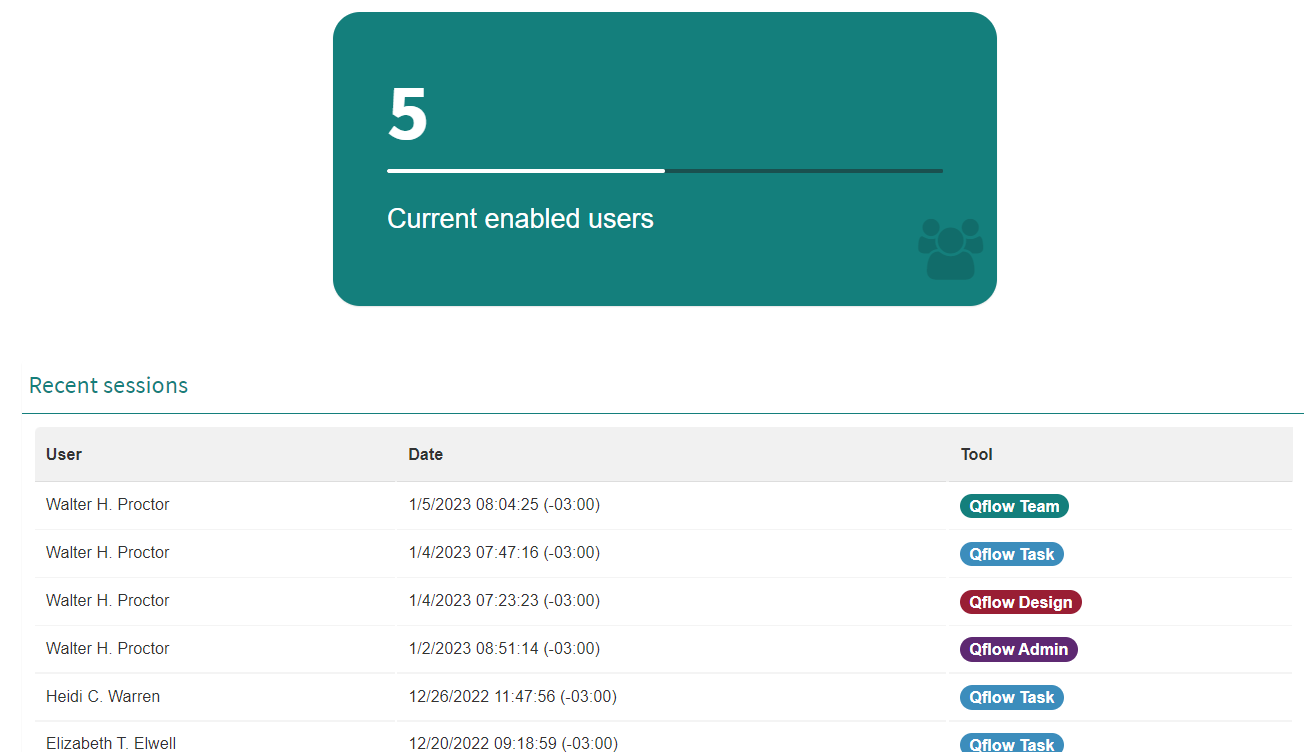This screenshot has height=752, width=1304.
Task: Click Walter H. Proctor in Qflow Design row
Action: click(x=108, y=600)
